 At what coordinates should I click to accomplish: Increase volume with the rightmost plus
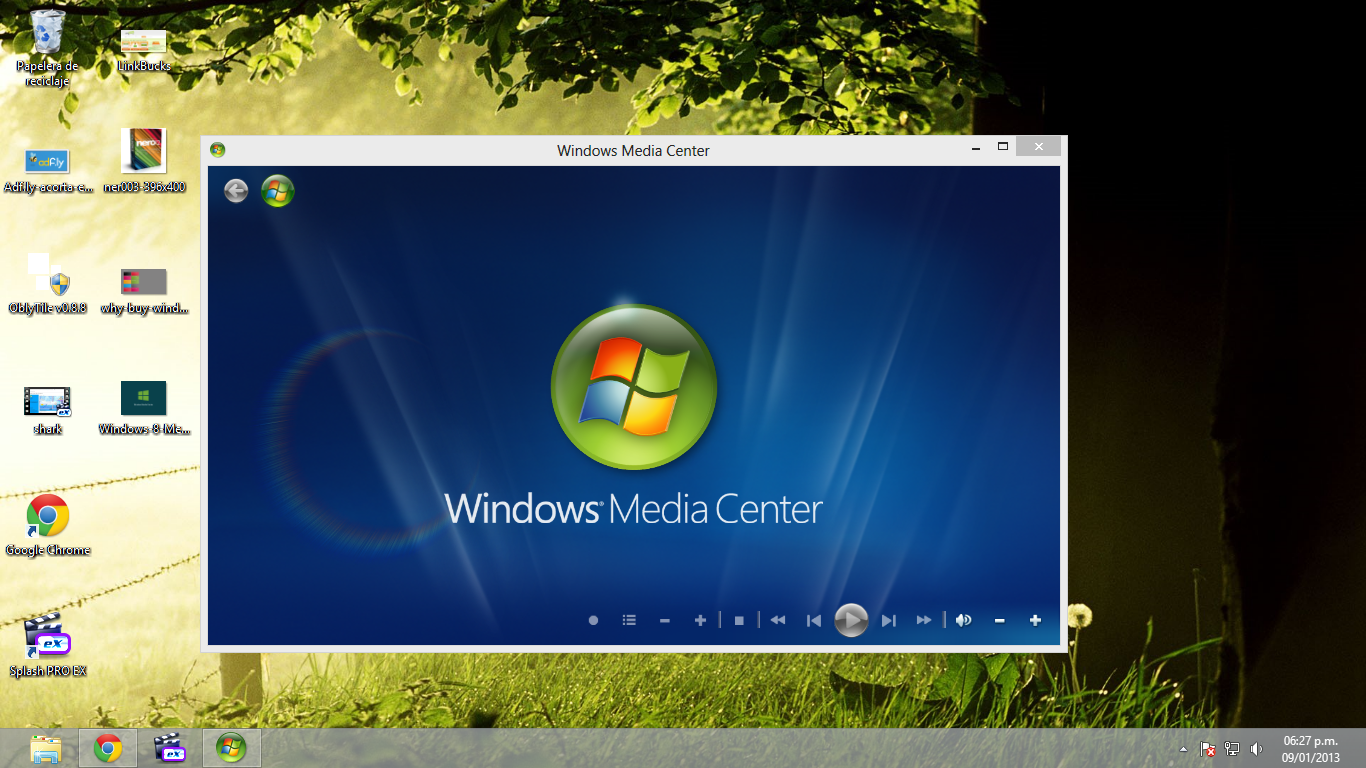pyautogui.click(x=1035, y=620)
